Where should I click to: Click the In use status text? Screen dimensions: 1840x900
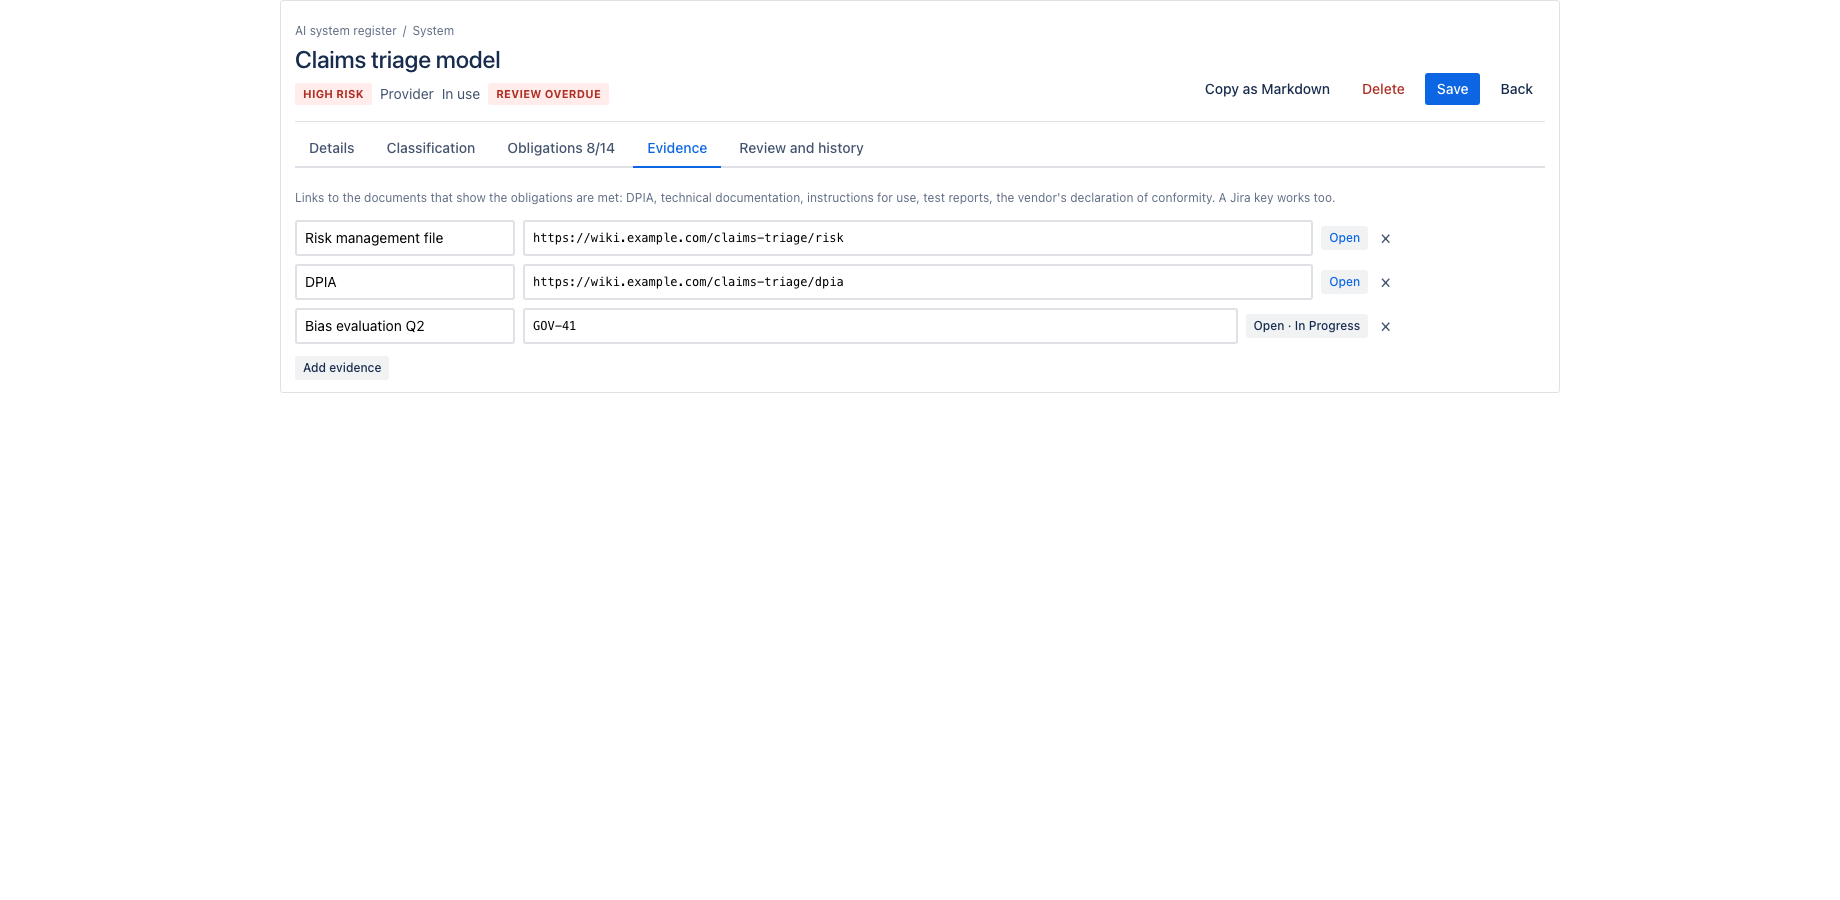pyautogui.click(x=461, y=94)
